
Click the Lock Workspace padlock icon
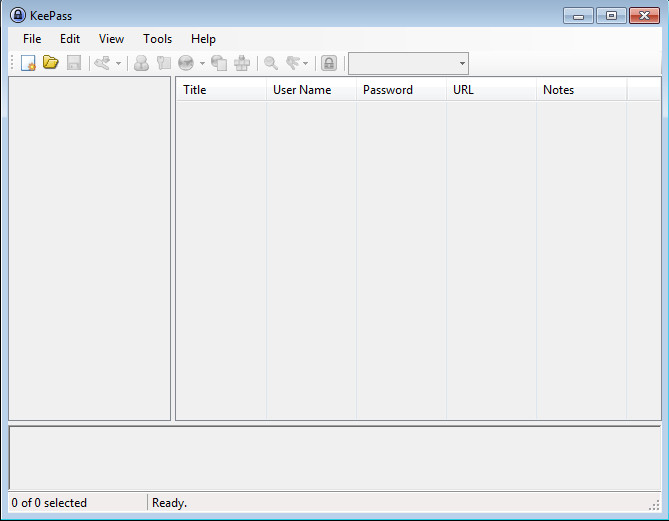(x=329, y=63)
